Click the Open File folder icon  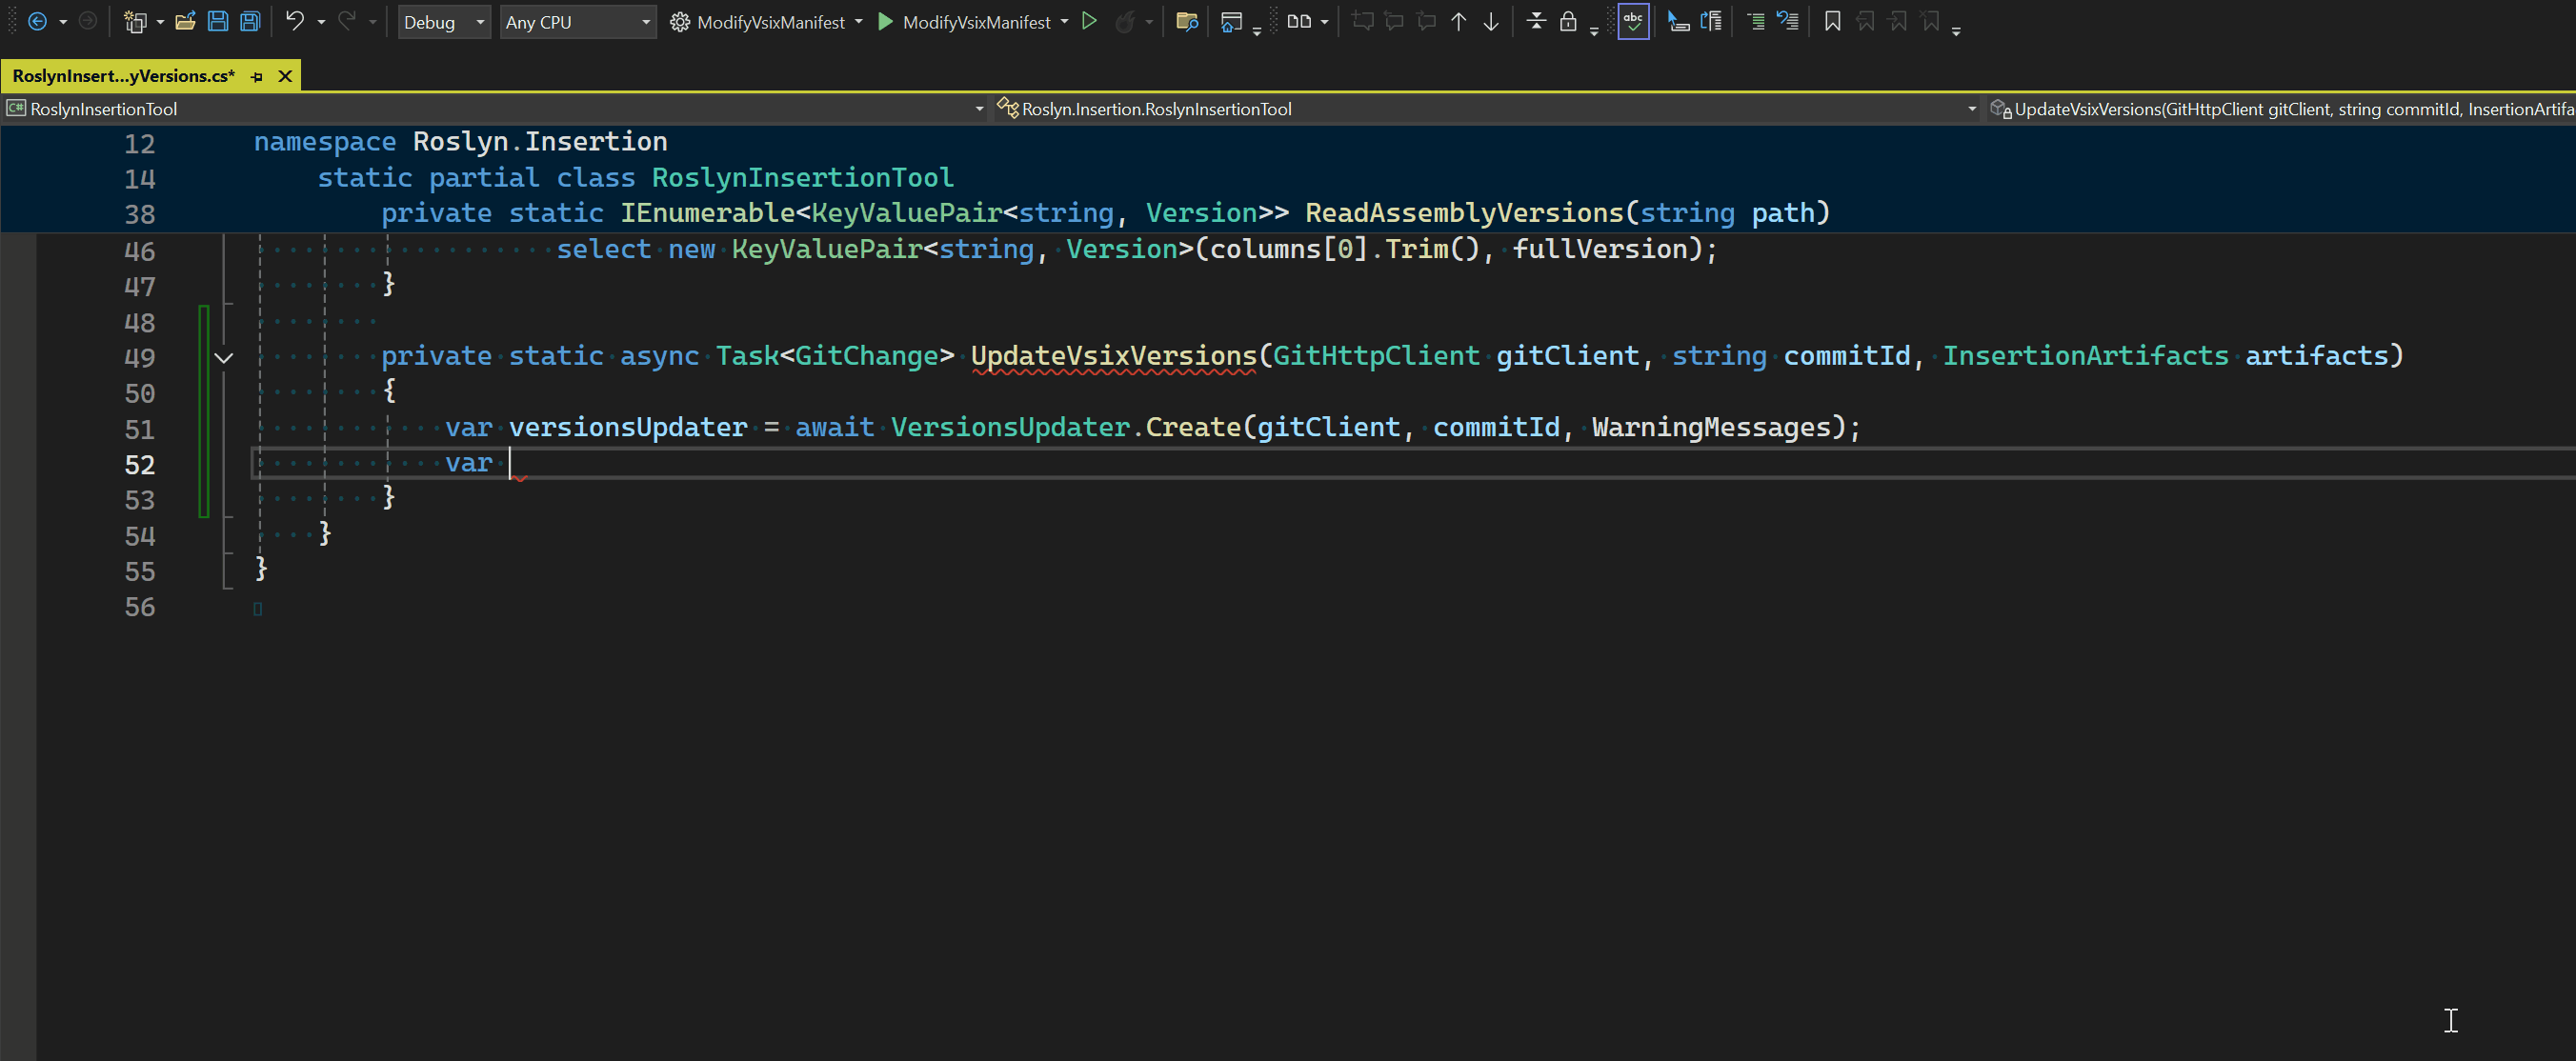tap(185, 21)
